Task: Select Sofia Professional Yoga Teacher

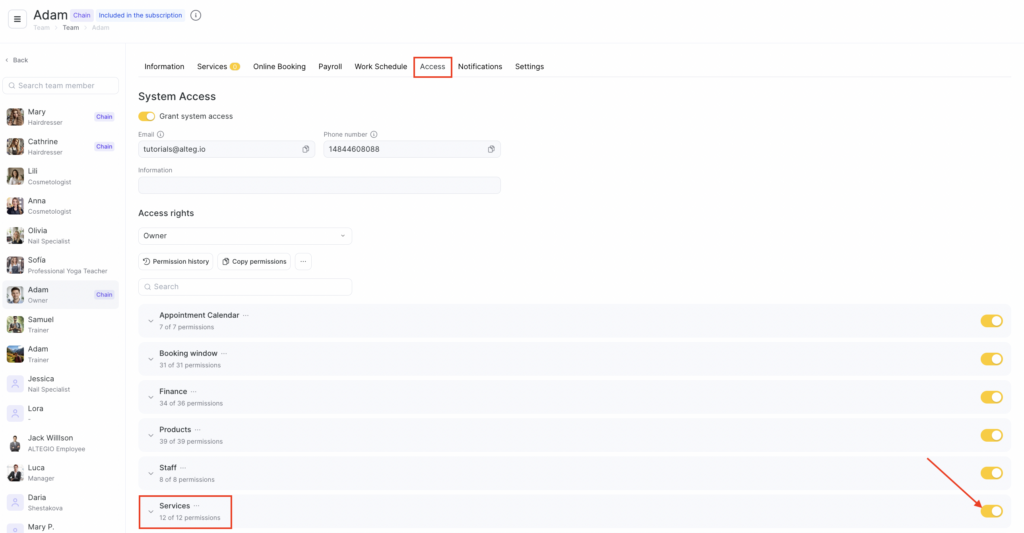Action: (x=61, y=265)
